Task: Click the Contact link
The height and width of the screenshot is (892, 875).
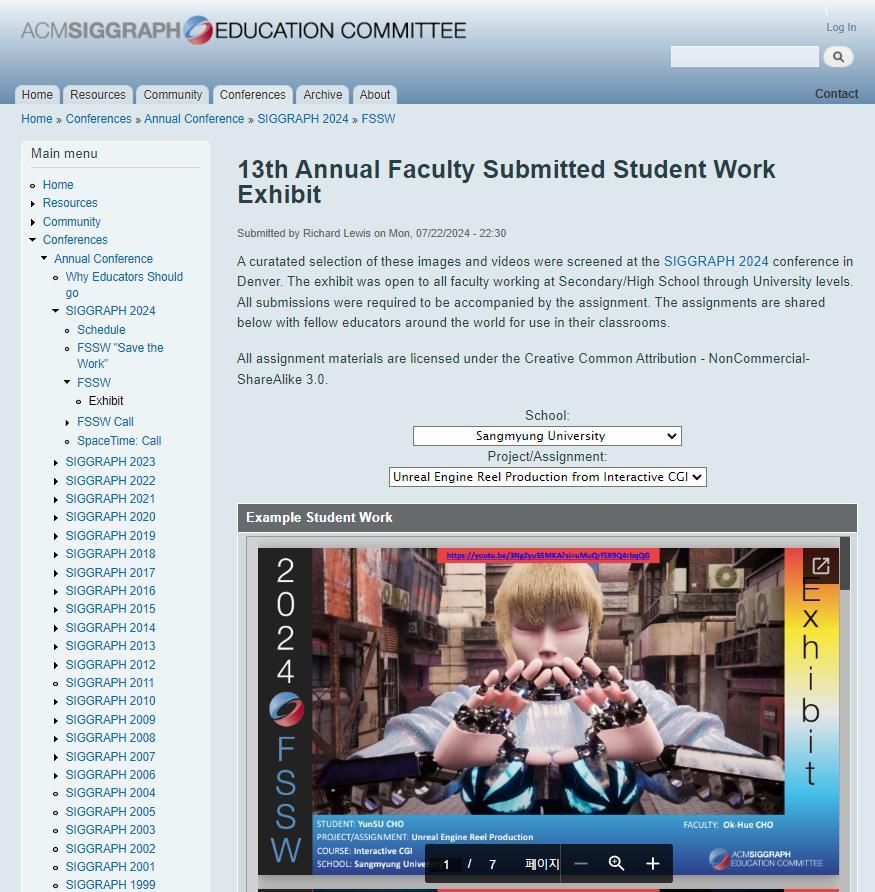Action: [836, 94]
